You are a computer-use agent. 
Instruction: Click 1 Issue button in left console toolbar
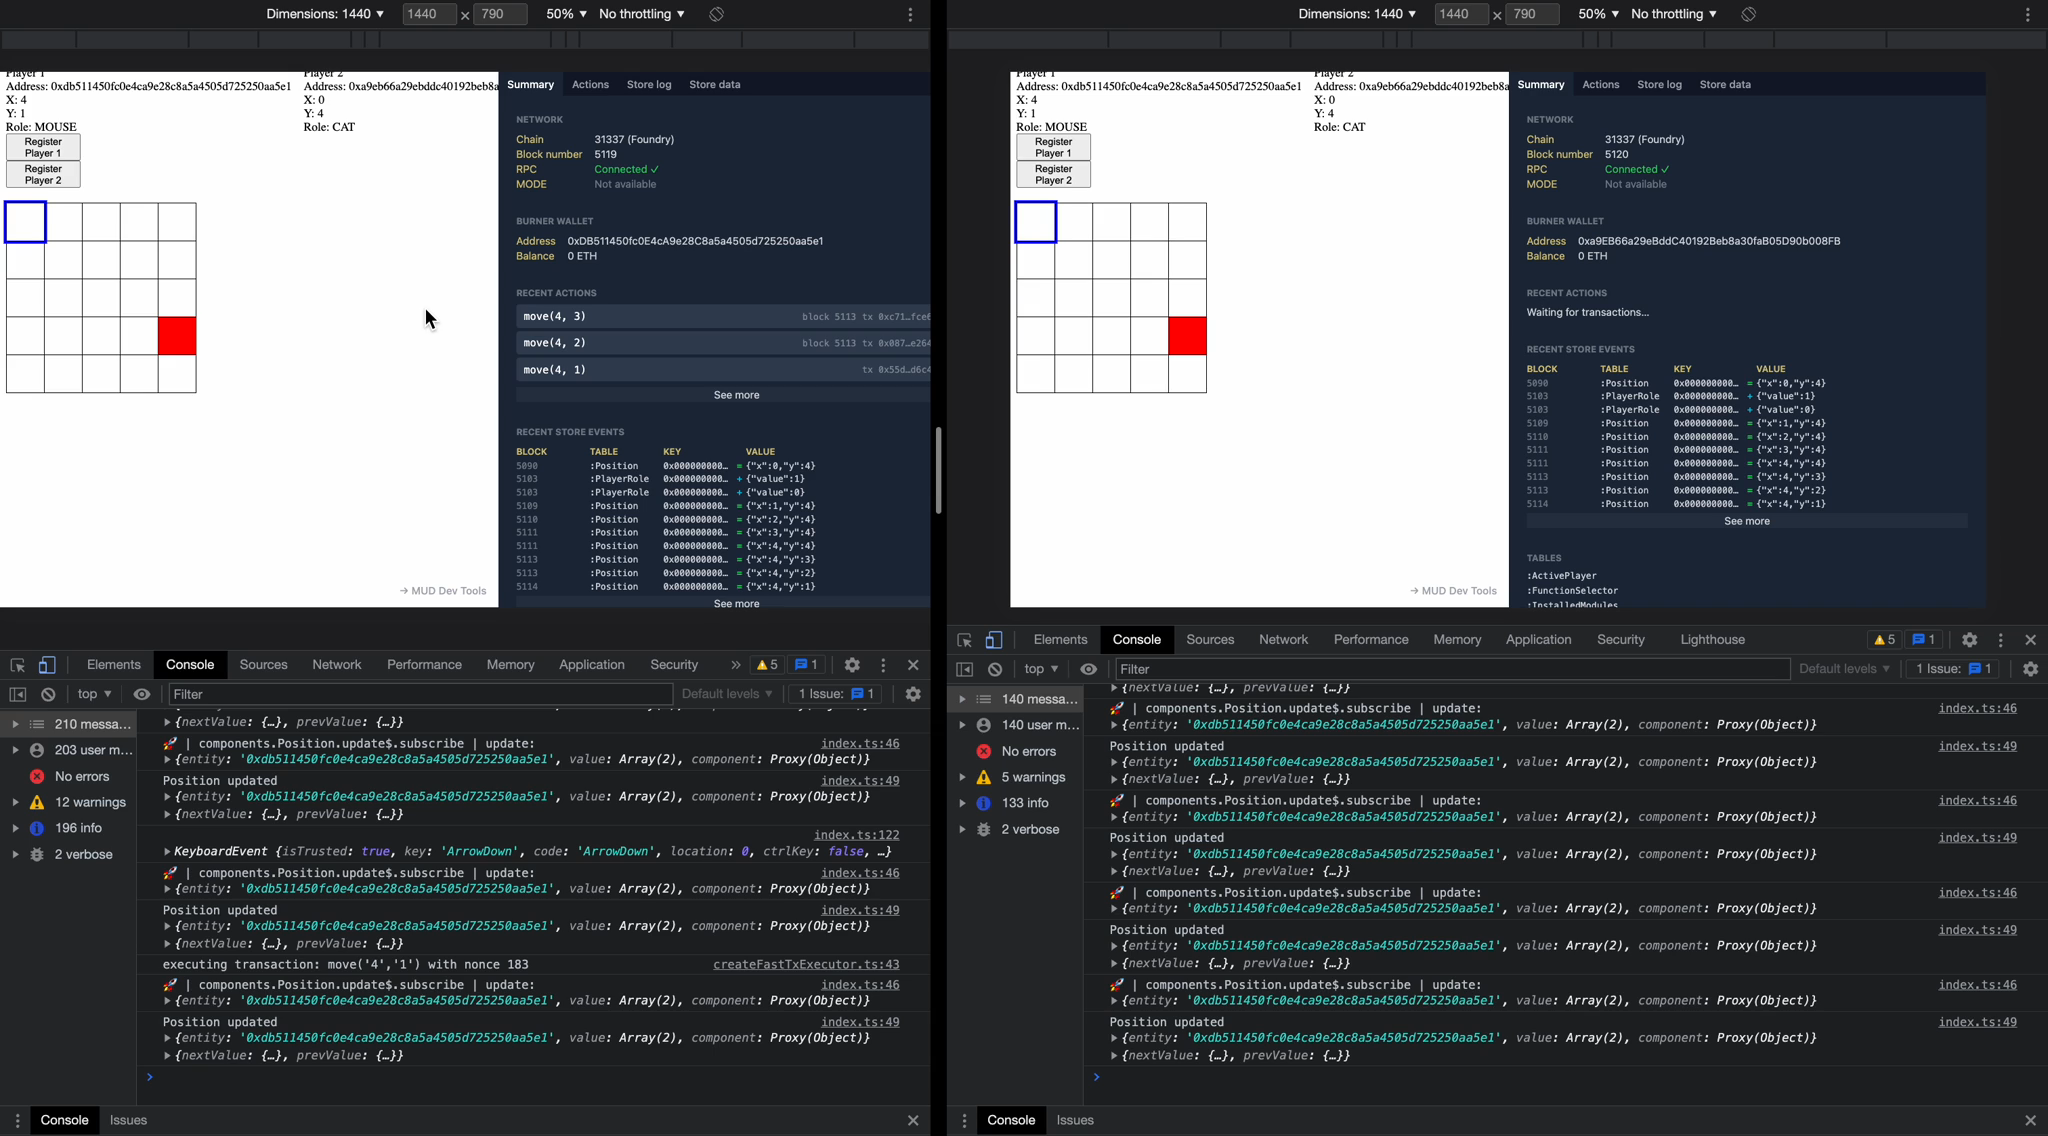click(x=838, y=694)
